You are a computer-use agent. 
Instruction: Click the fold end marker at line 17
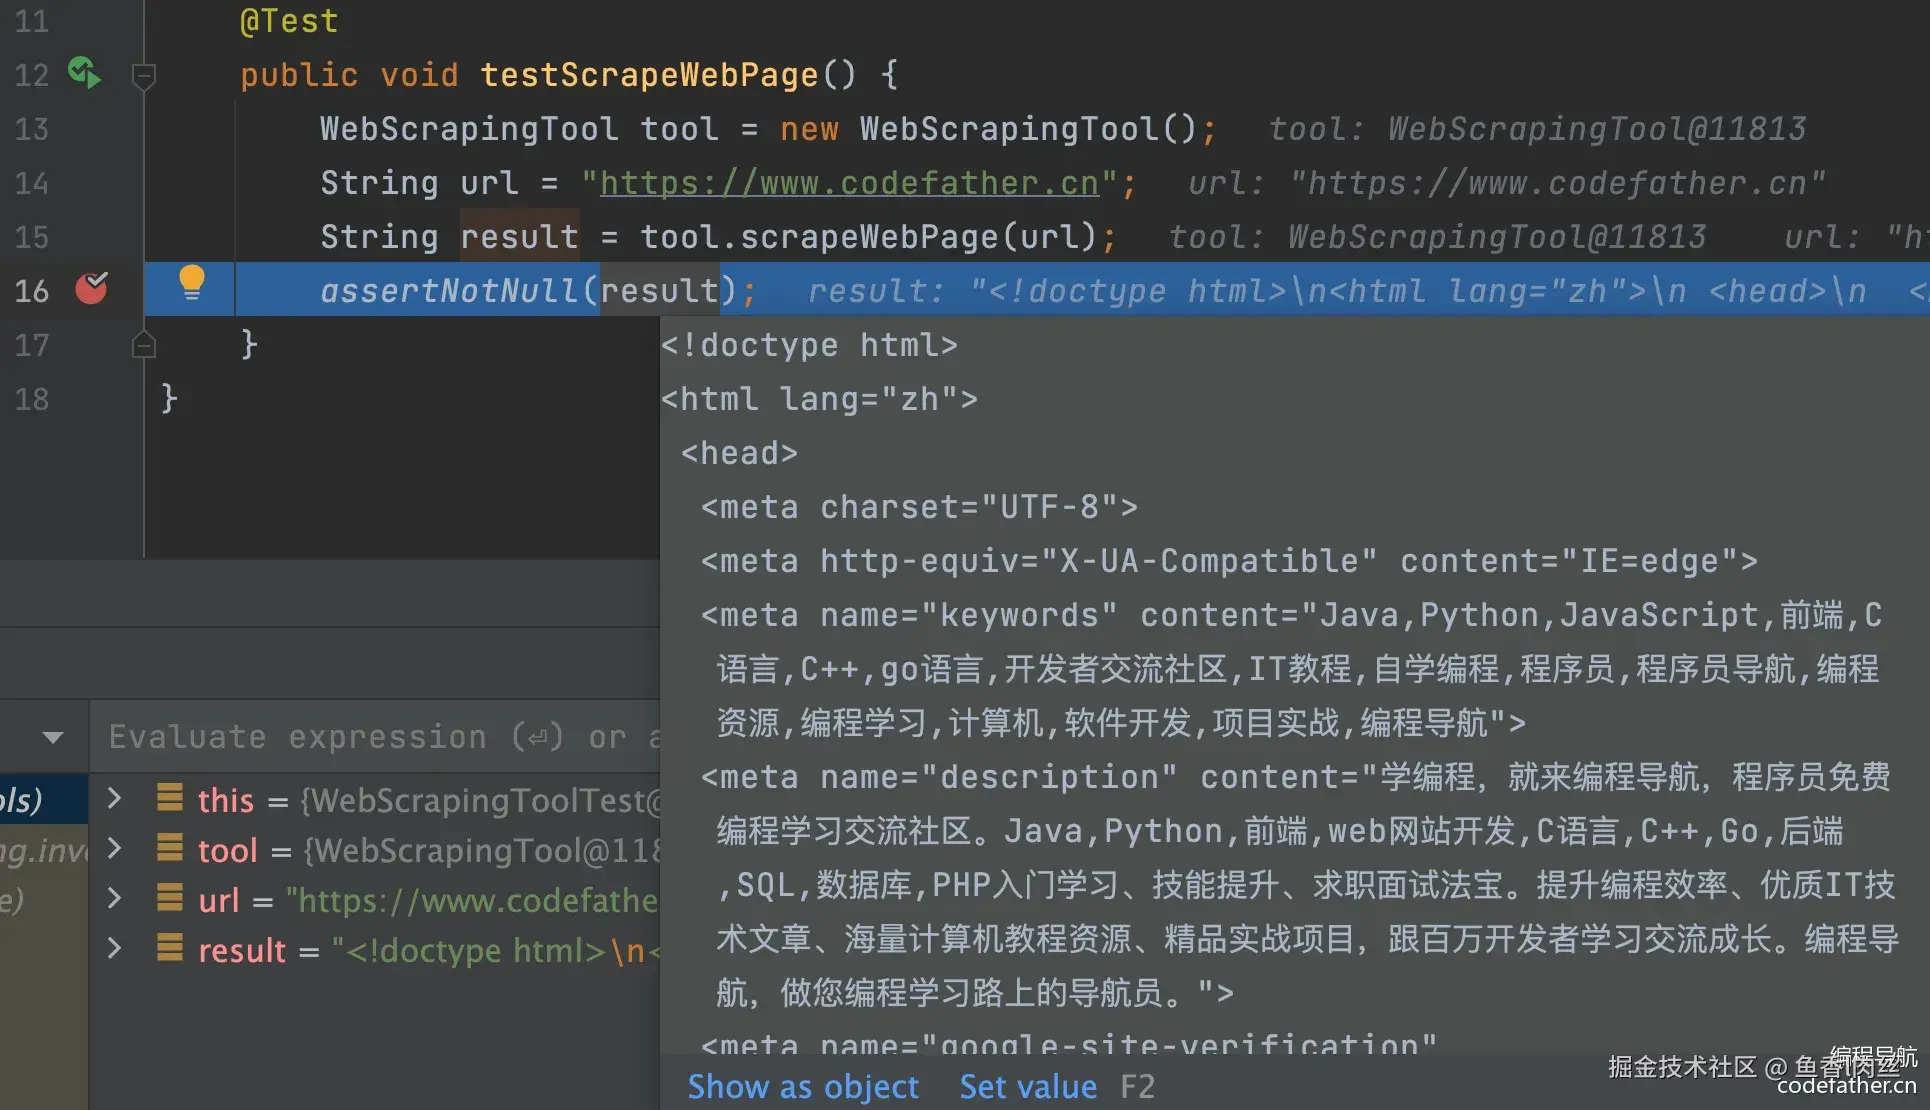click(144, 345)
